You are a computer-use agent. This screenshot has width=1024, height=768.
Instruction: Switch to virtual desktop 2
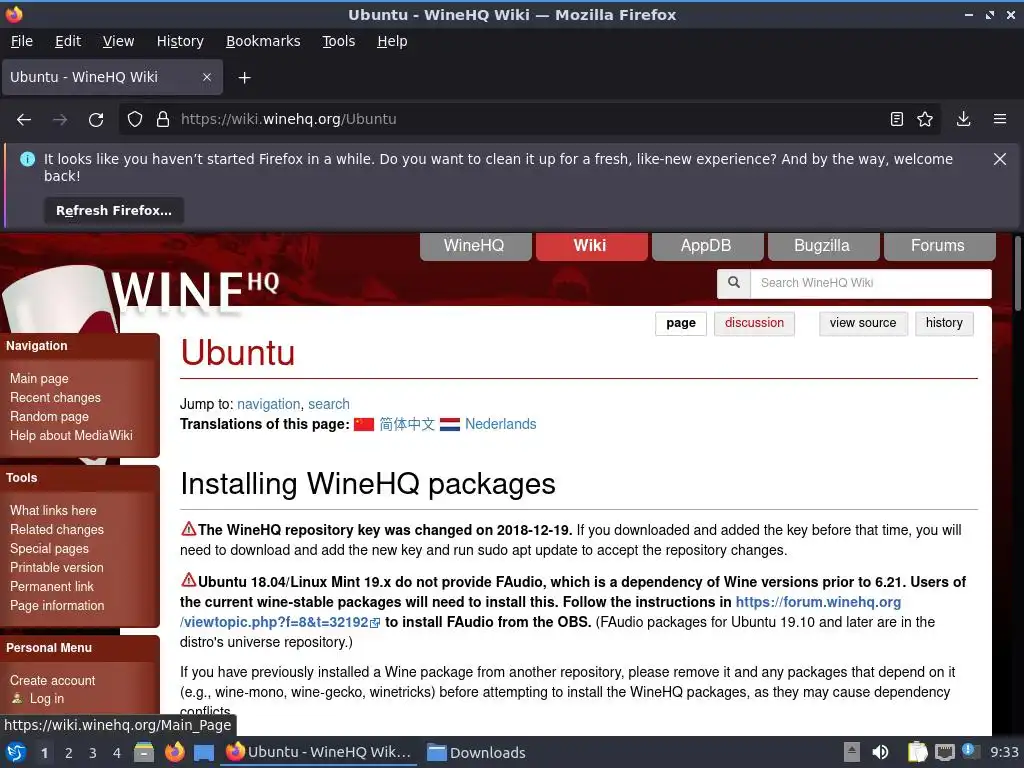point(69,753)
